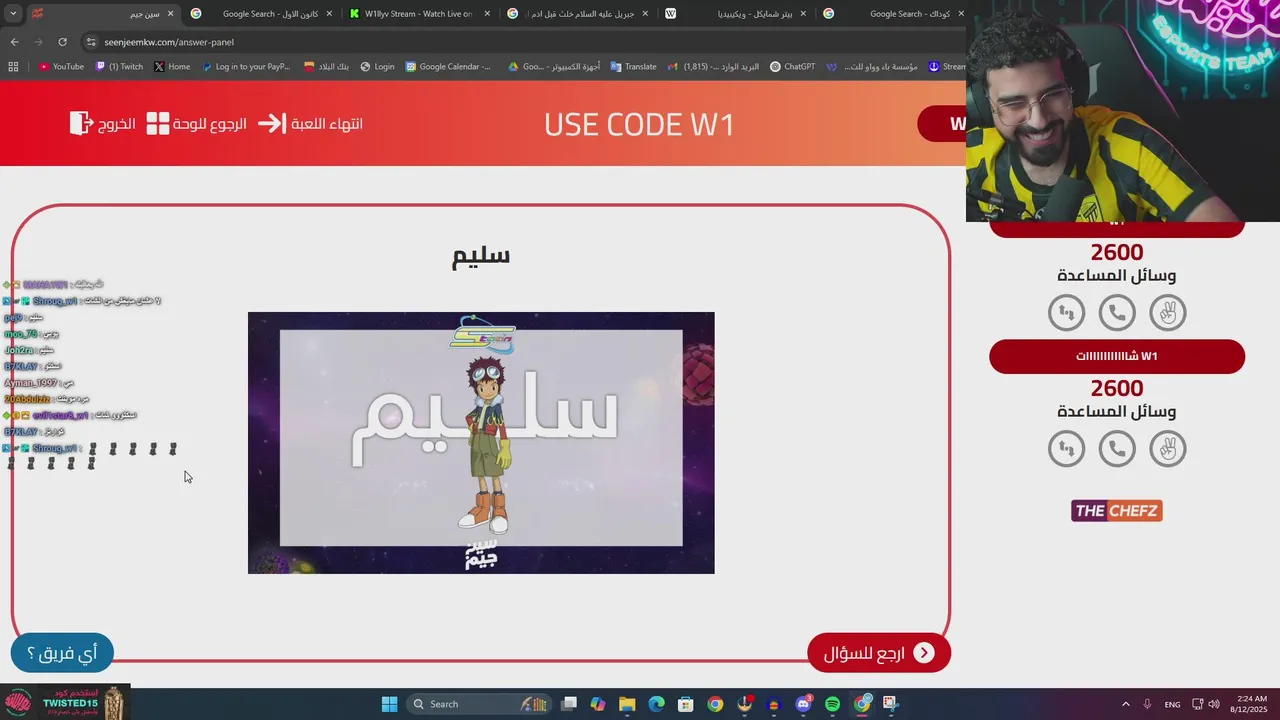Click the ارجع للسؤال button
Image resolution: width=1280 pixels, height=720 pixels.
pos(879,653)
